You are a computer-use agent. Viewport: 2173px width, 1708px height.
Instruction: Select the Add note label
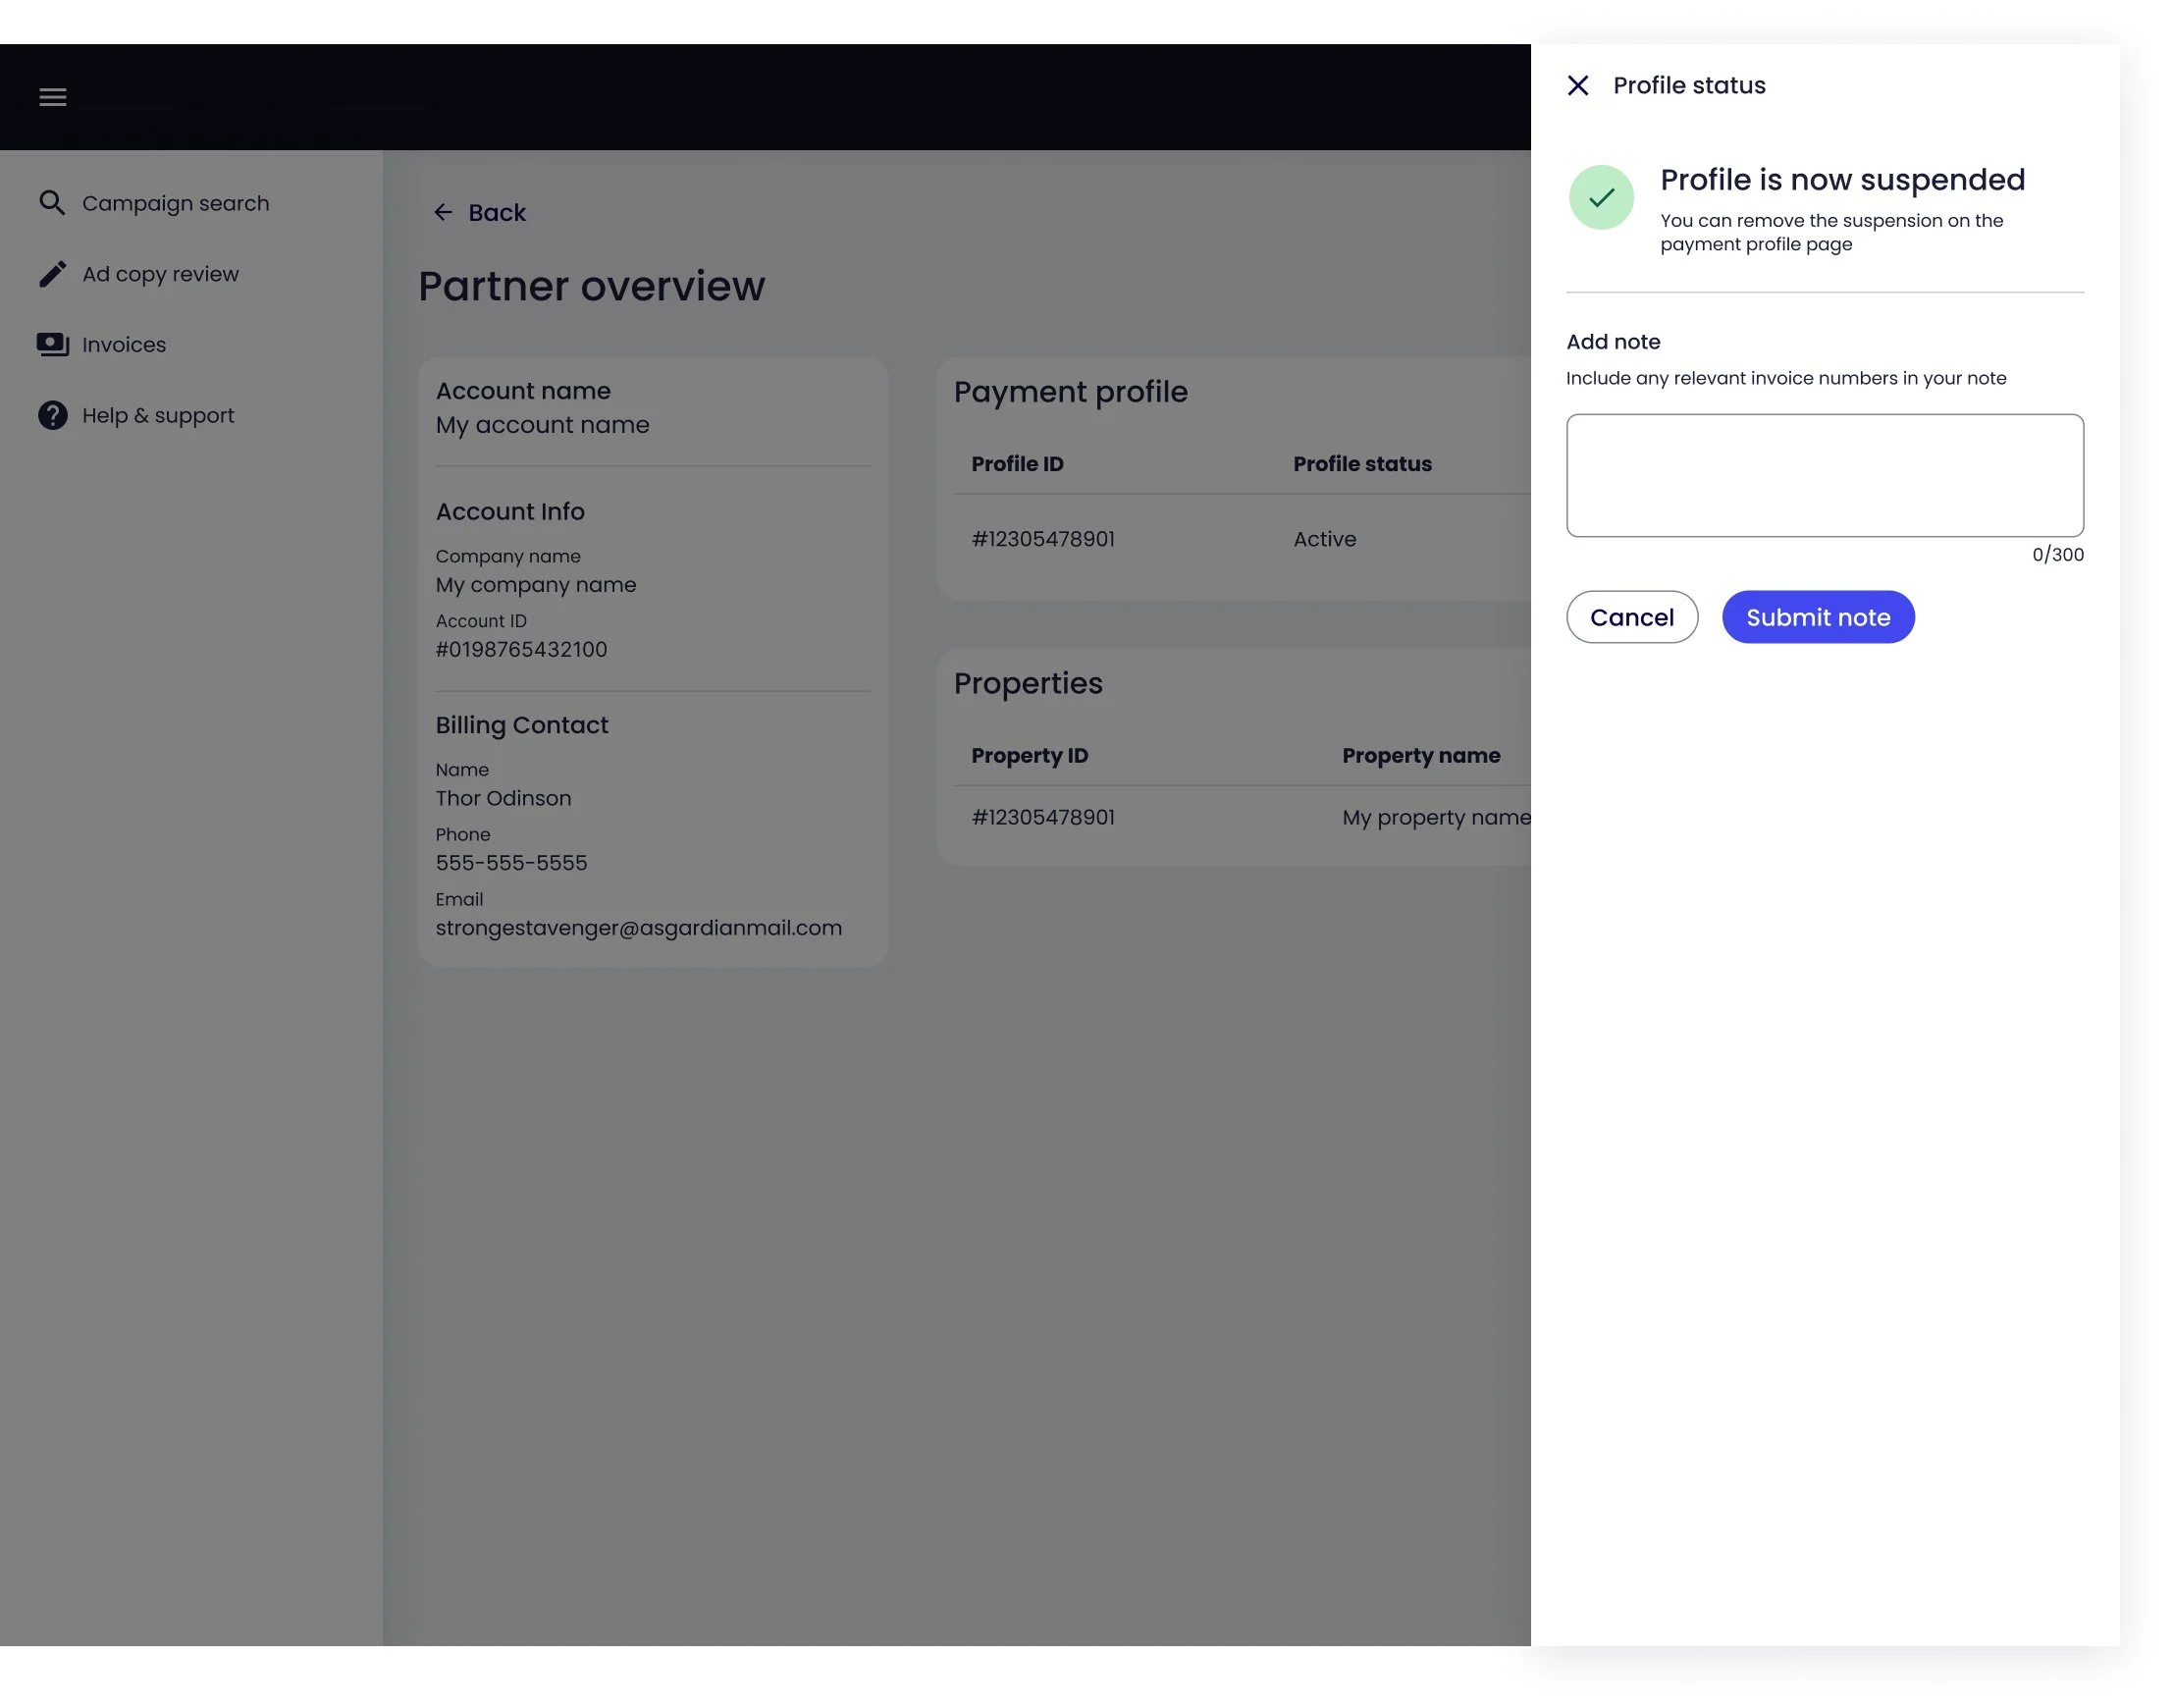coord(1612,342)
